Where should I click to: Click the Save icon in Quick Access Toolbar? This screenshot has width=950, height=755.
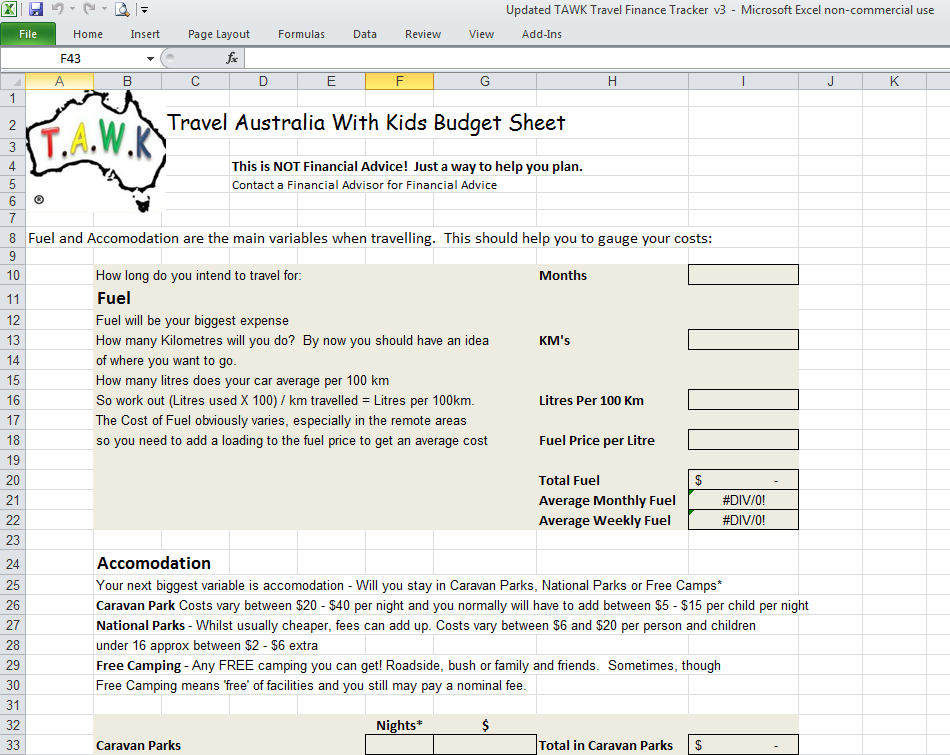point(36,10)
